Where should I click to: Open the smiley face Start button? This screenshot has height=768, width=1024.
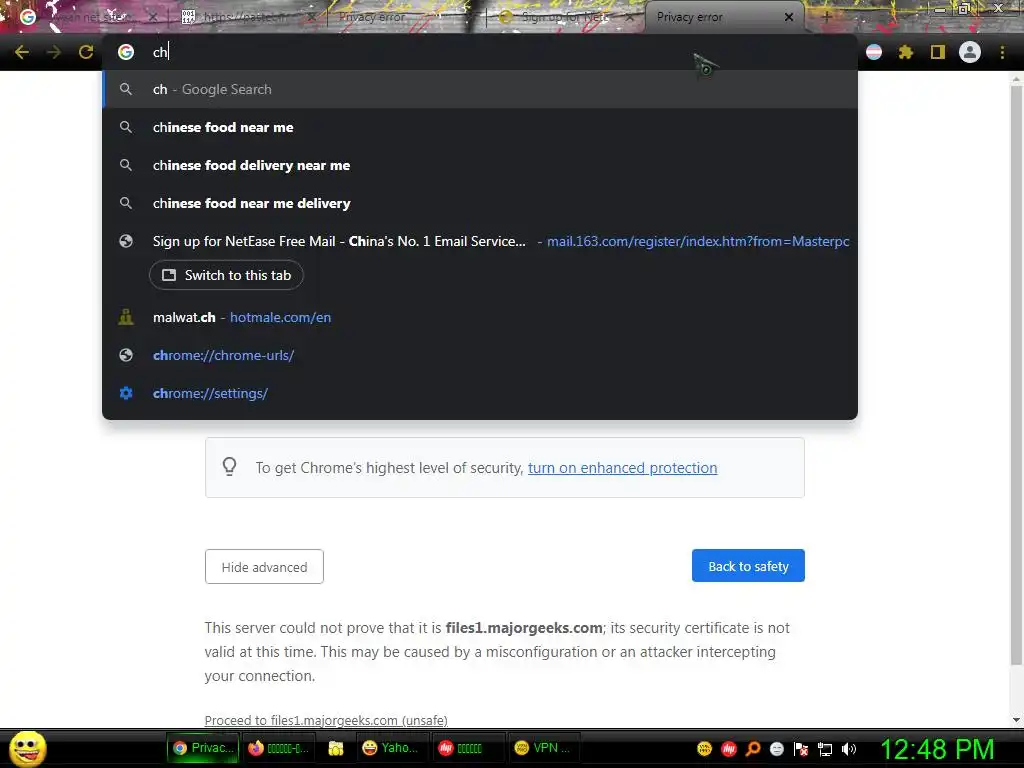tap(27, 749)
